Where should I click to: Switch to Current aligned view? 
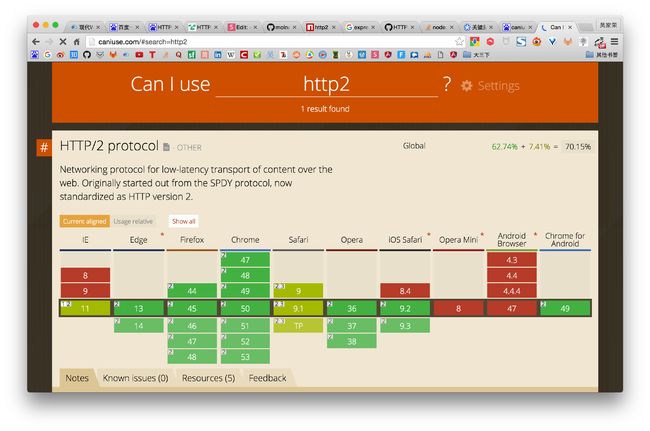[x=85, y=221]
